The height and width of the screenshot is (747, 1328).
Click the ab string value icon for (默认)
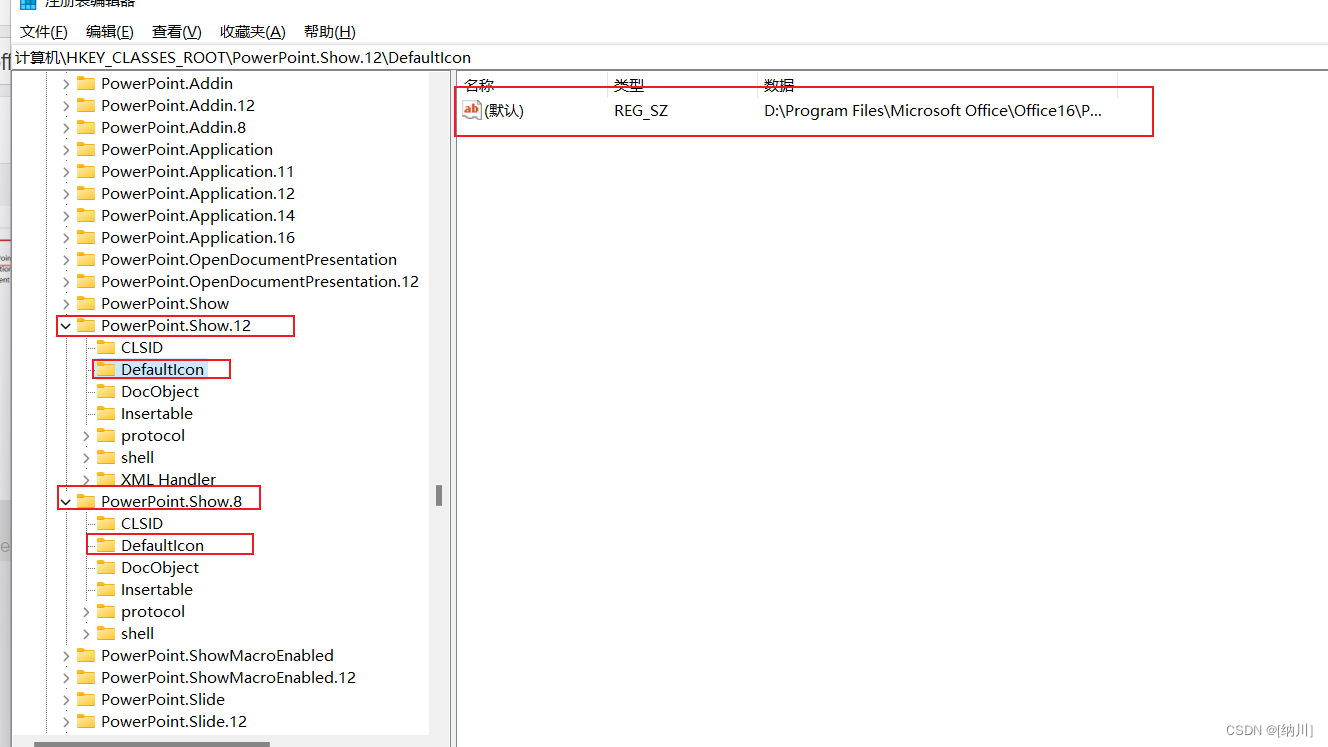(472, 110)
